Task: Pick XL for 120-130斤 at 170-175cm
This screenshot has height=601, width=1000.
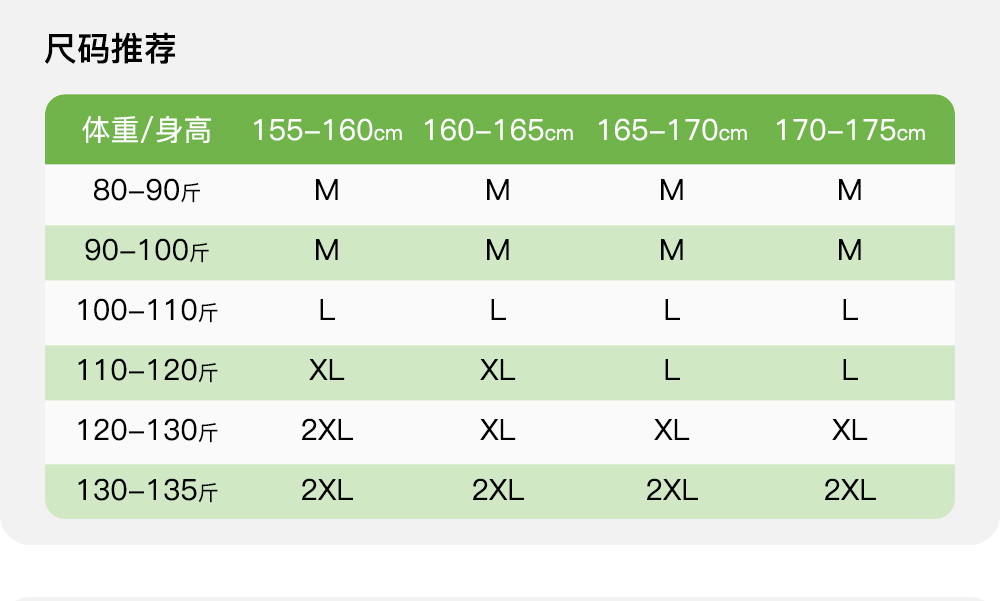Action: [x=850, y=431]
